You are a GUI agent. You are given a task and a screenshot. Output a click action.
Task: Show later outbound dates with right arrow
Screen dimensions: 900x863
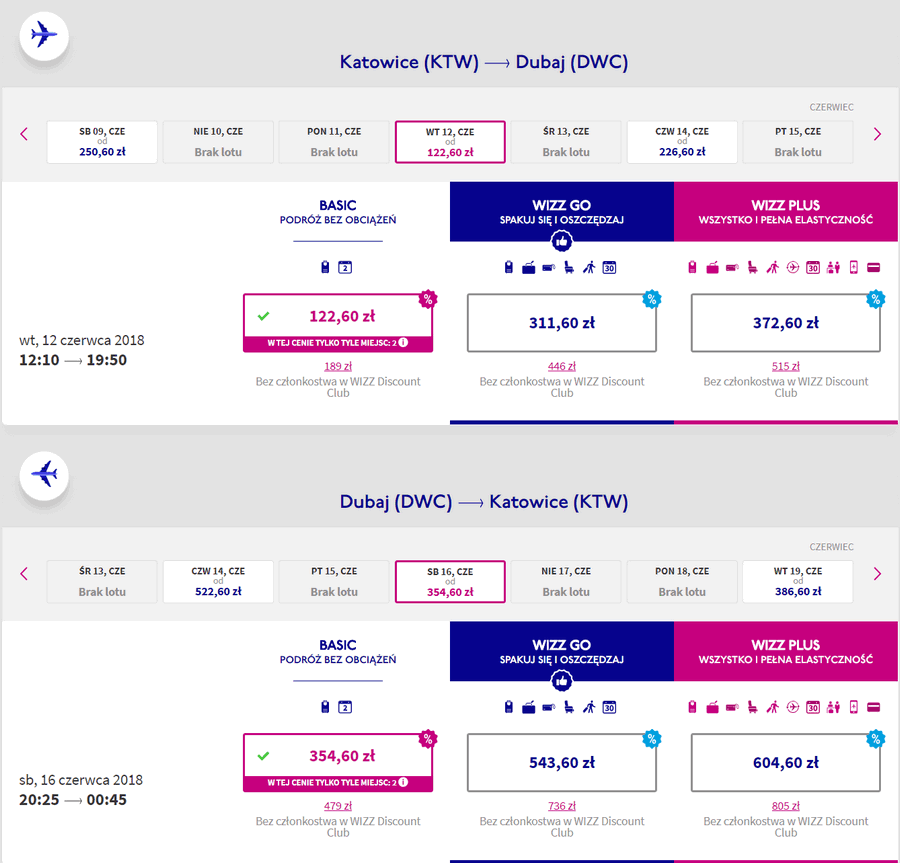[877, 134]
